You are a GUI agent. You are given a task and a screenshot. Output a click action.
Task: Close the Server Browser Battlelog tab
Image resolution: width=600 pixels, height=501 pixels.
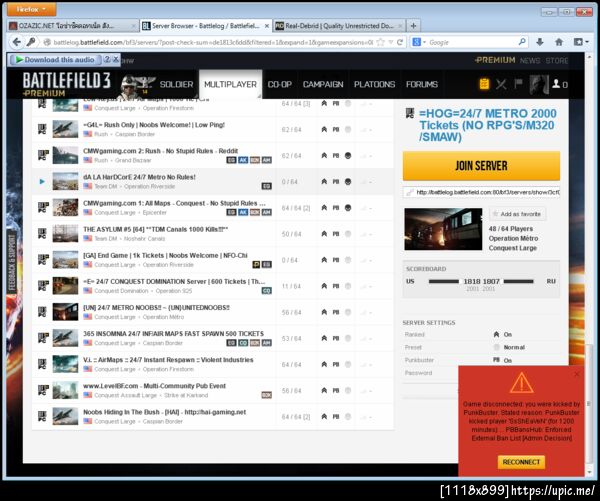coord(267,26)
